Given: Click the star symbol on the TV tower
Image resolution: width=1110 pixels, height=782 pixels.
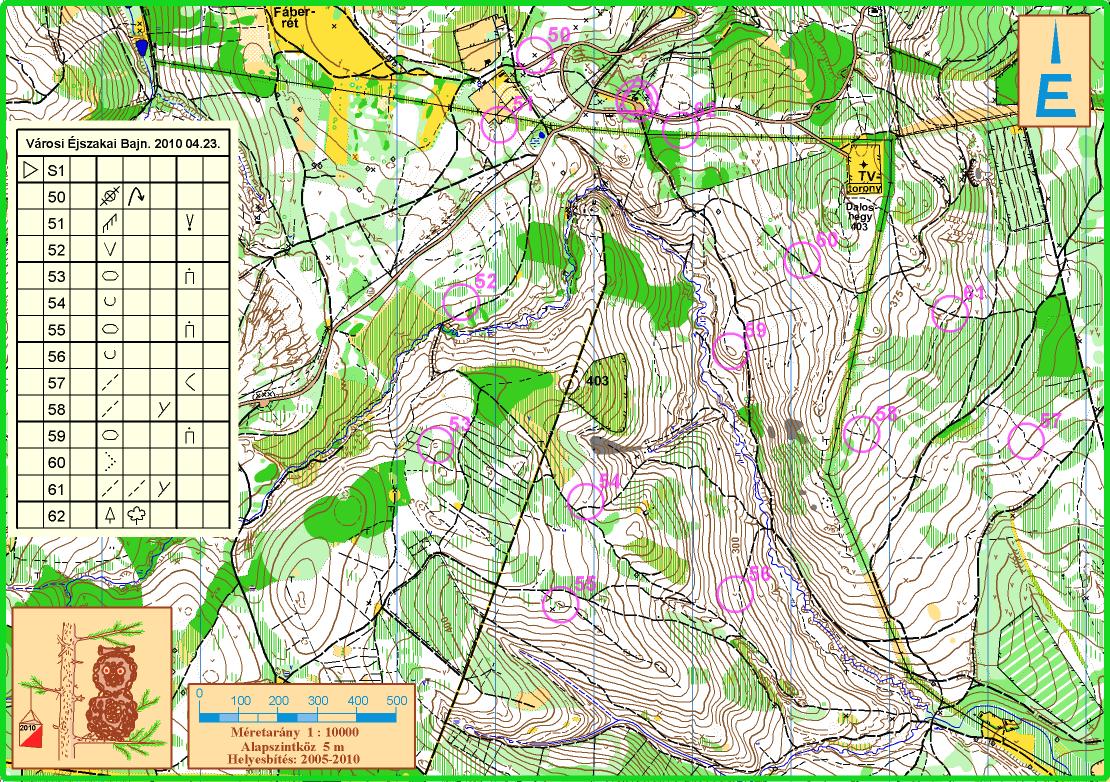Looking at the screenshot, I should point(862,164).
